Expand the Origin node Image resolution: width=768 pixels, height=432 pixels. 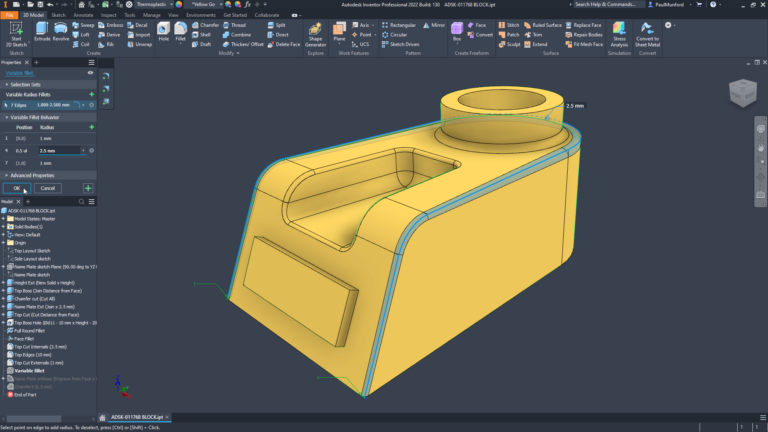[3, 242]
